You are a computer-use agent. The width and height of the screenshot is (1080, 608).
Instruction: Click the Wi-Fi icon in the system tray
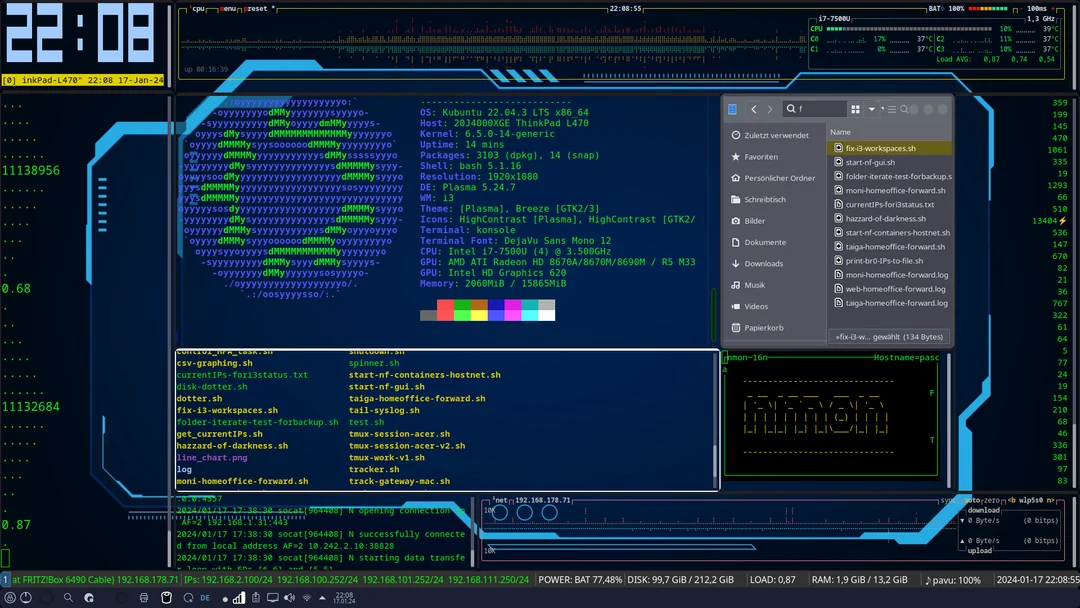click(307, 598)
